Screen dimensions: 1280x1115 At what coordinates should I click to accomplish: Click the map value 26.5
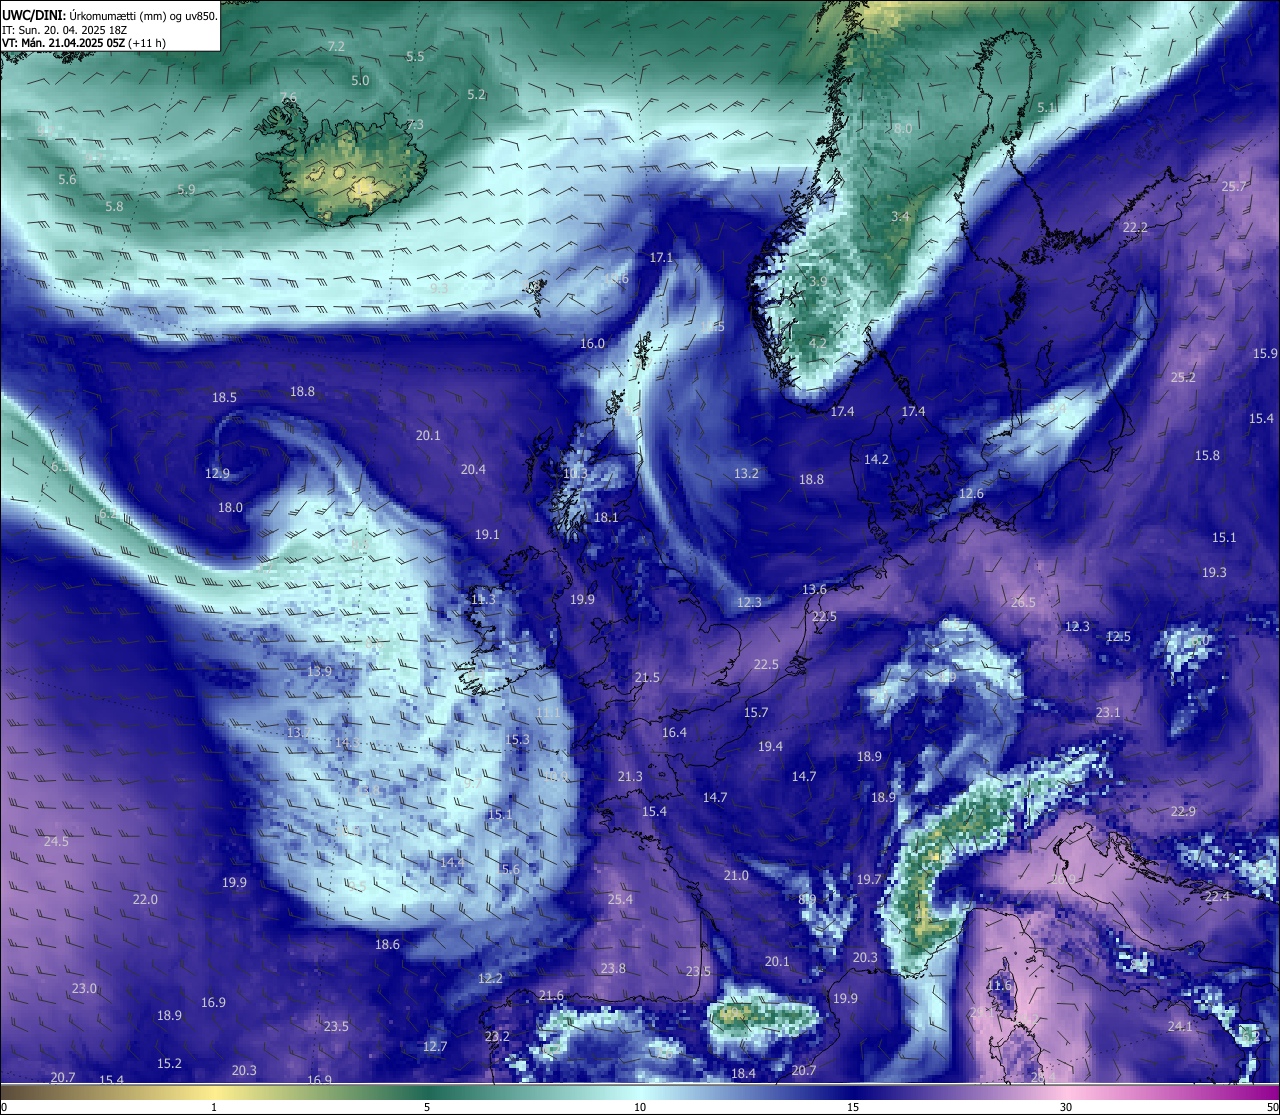[1023, 603]
